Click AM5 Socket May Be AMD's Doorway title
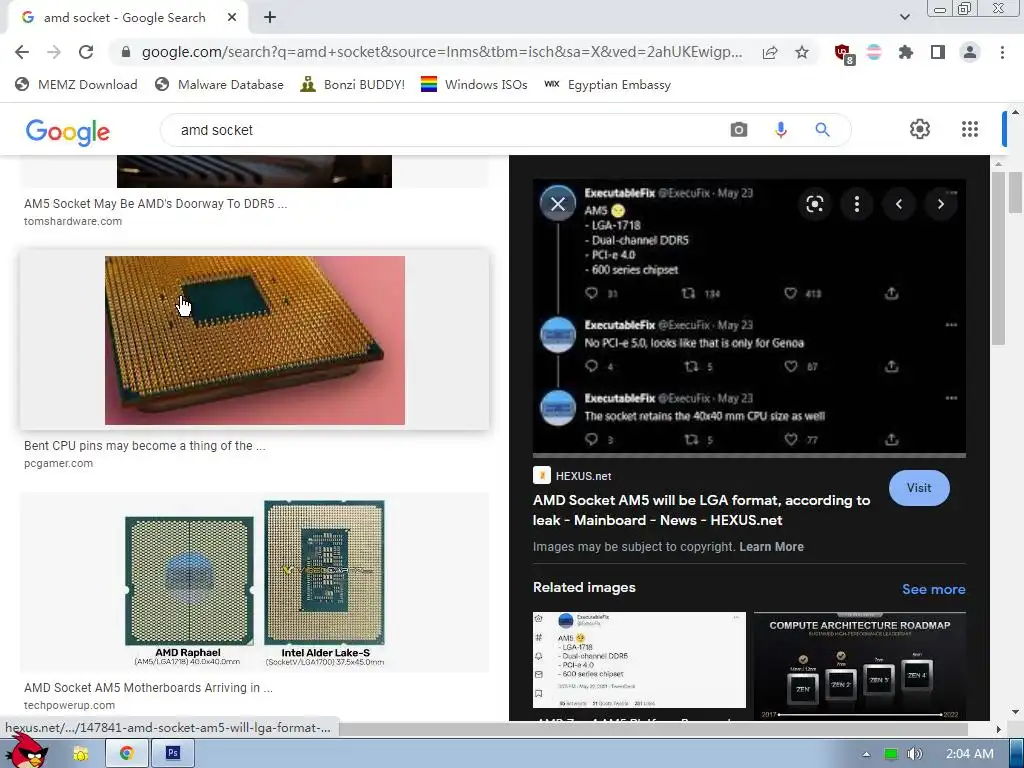The width and height of the screenshot is (1024, 768). tap(155, 204)
